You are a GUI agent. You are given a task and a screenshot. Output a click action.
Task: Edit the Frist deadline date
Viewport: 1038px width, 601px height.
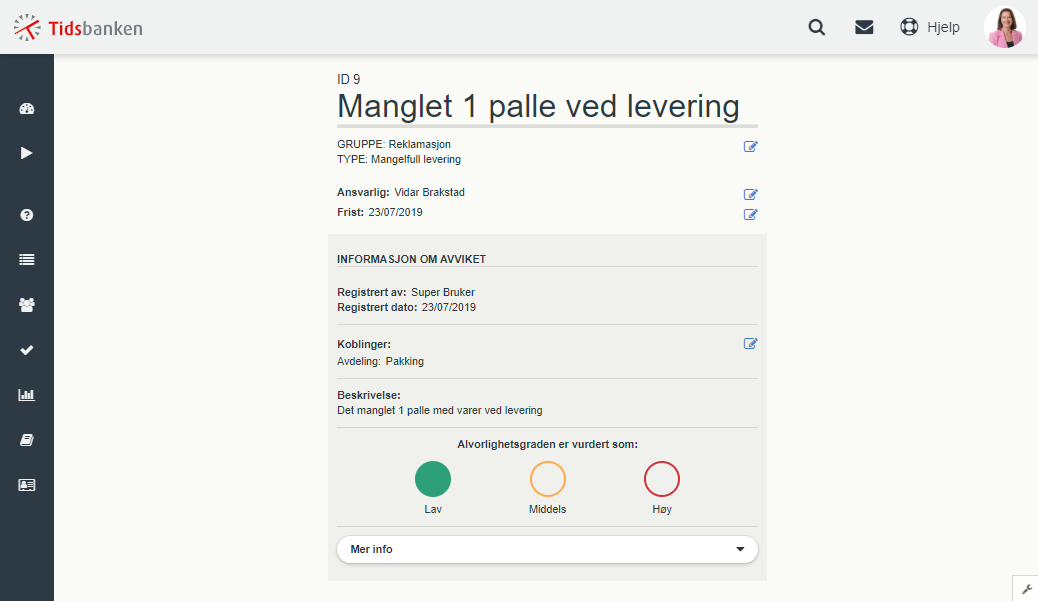click(x=750, y=214)
